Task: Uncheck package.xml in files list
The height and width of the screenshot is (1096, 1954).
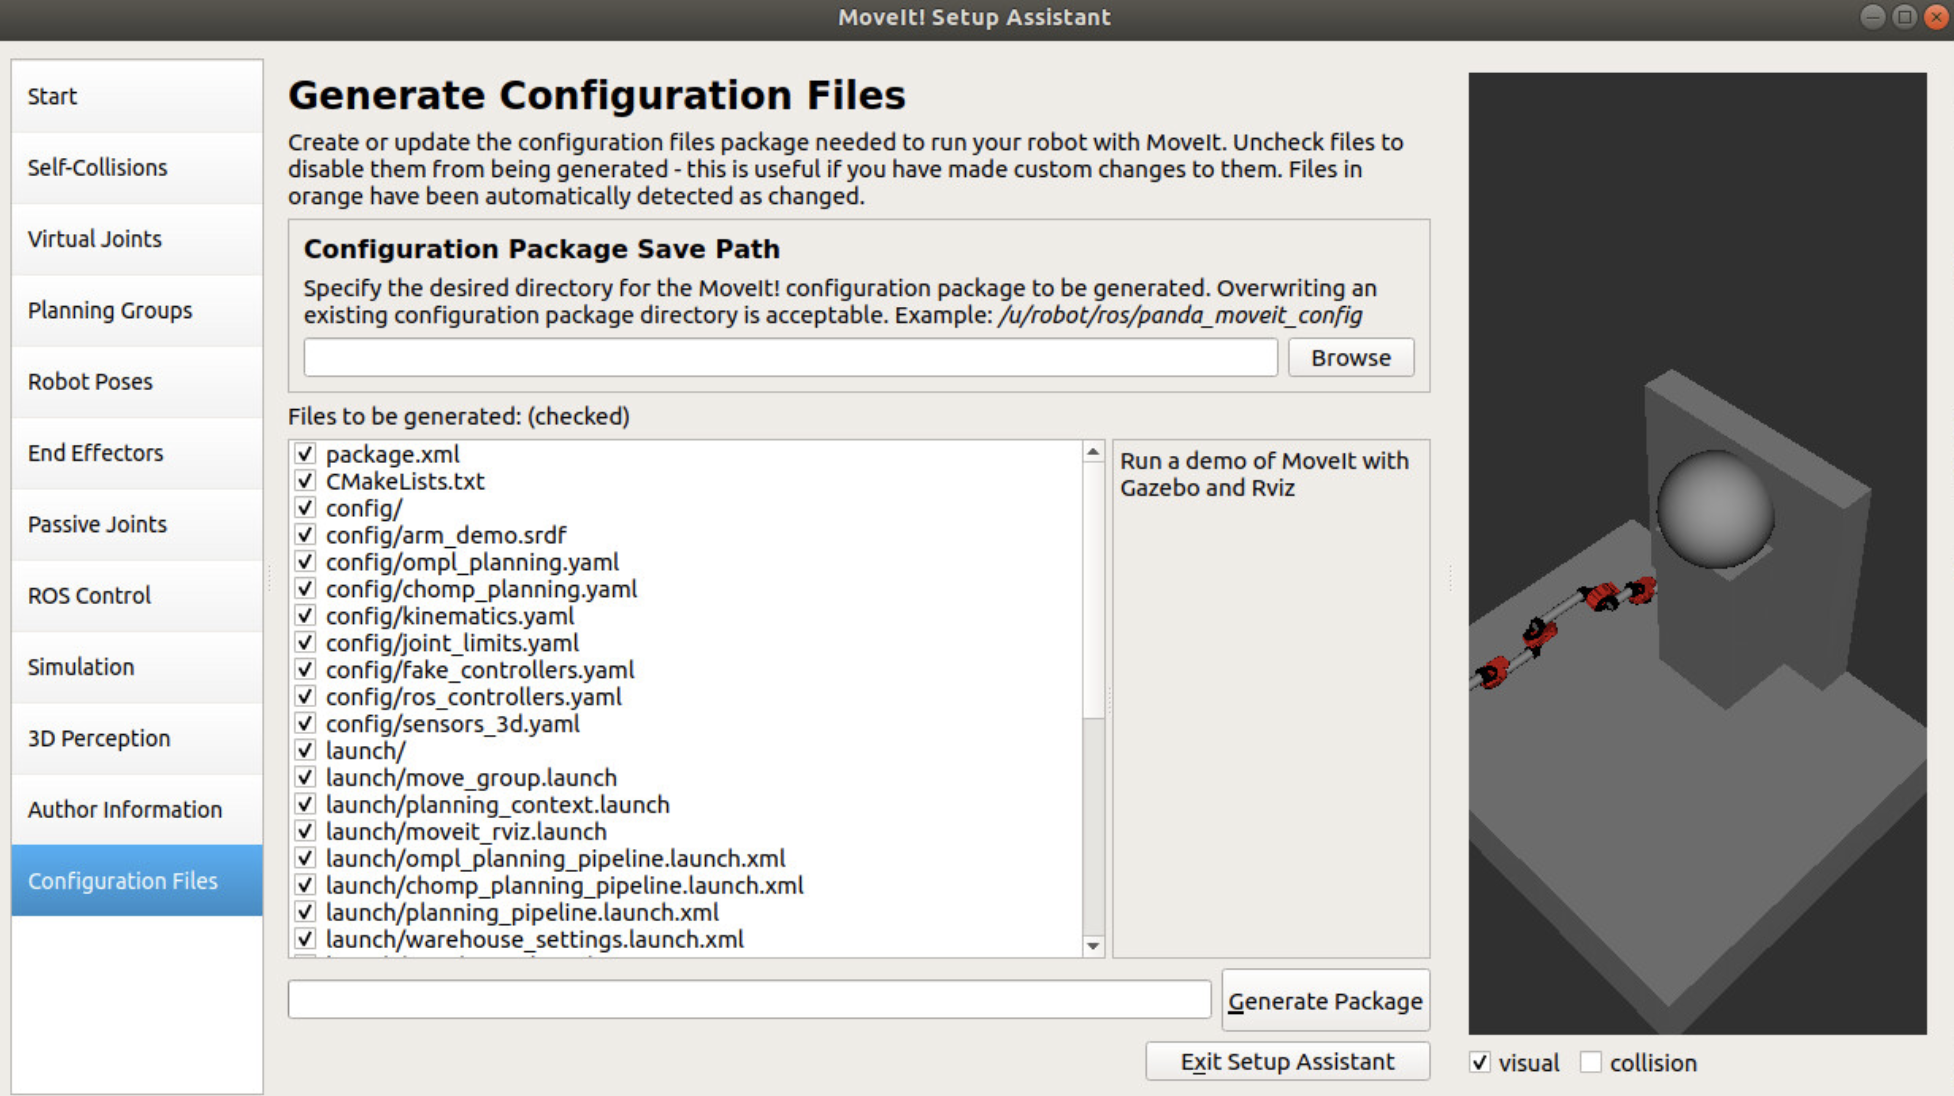Action: (x=305, y=454)
